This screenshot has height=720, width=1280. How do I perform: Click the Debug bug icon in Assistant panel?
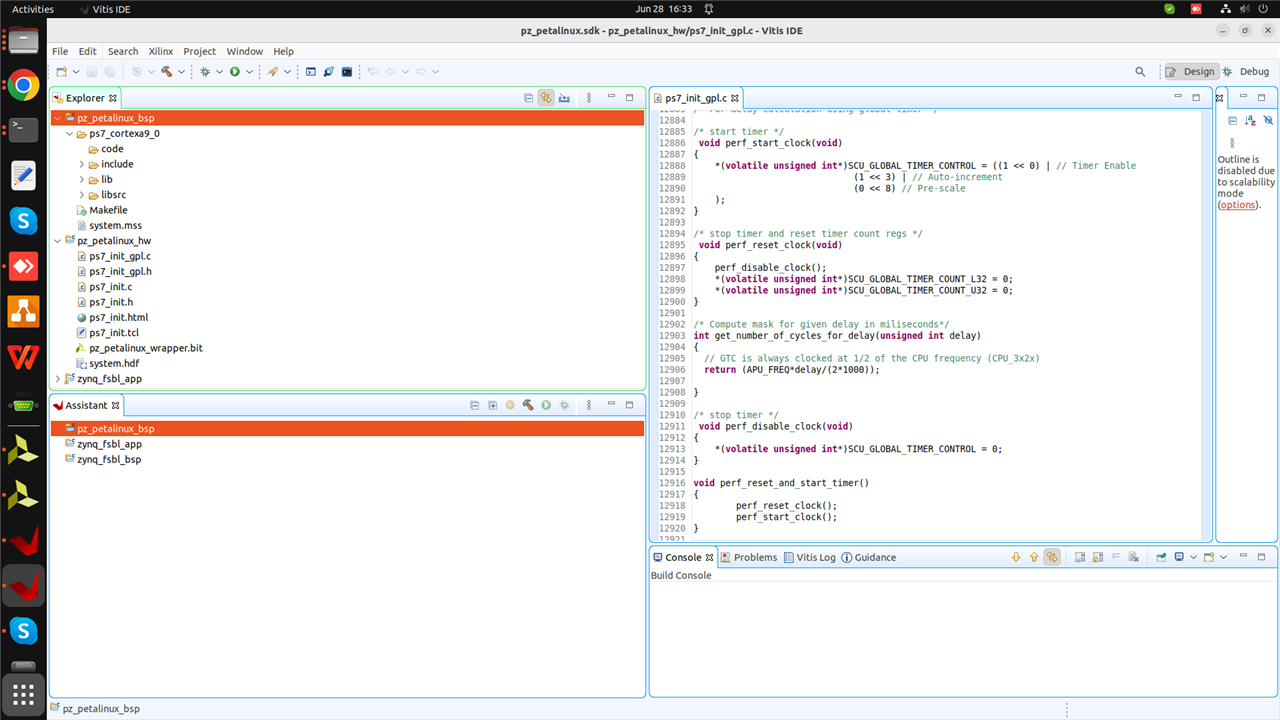coord(565,405)
